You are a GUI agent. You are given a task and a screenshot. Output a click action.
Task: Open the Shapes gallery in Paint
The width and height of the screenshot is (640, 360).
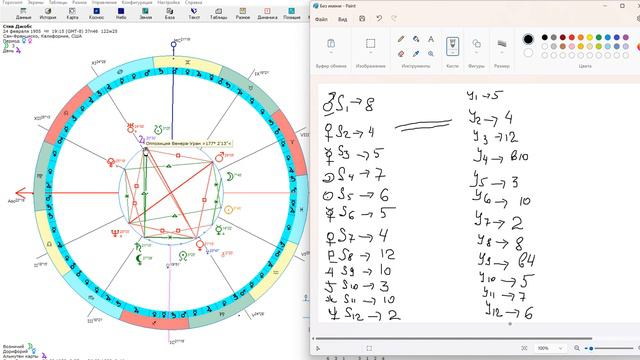tap(476, 43)
